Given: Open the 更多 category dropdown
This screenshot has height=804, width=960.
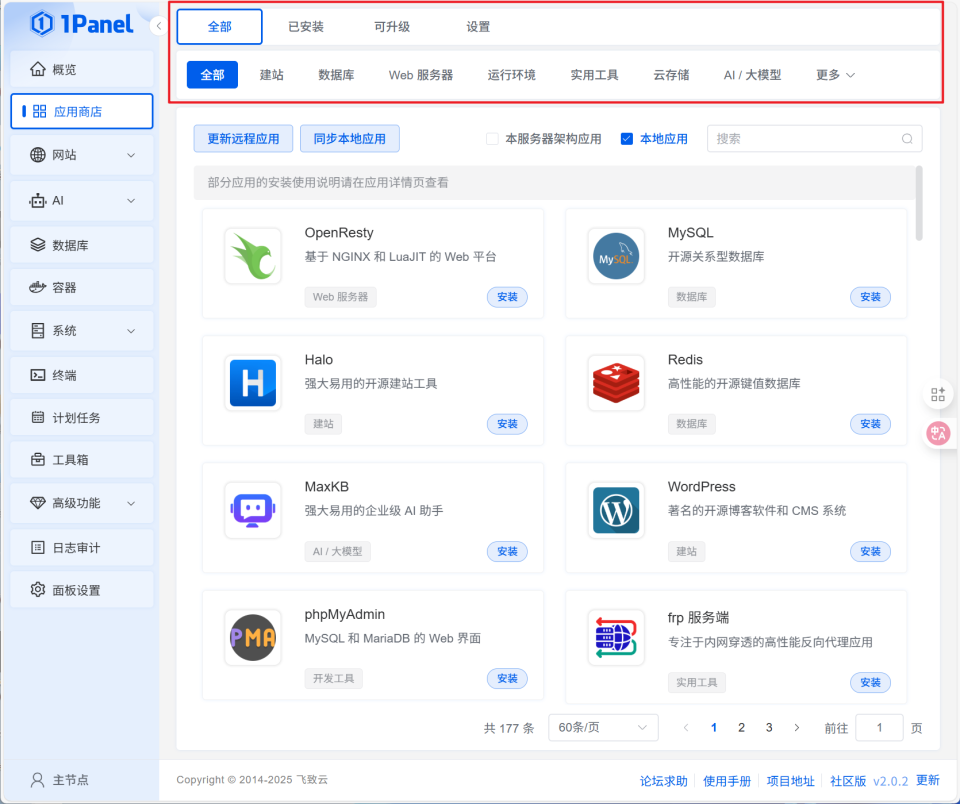Looking at the screenshot, I should [834, 75].
